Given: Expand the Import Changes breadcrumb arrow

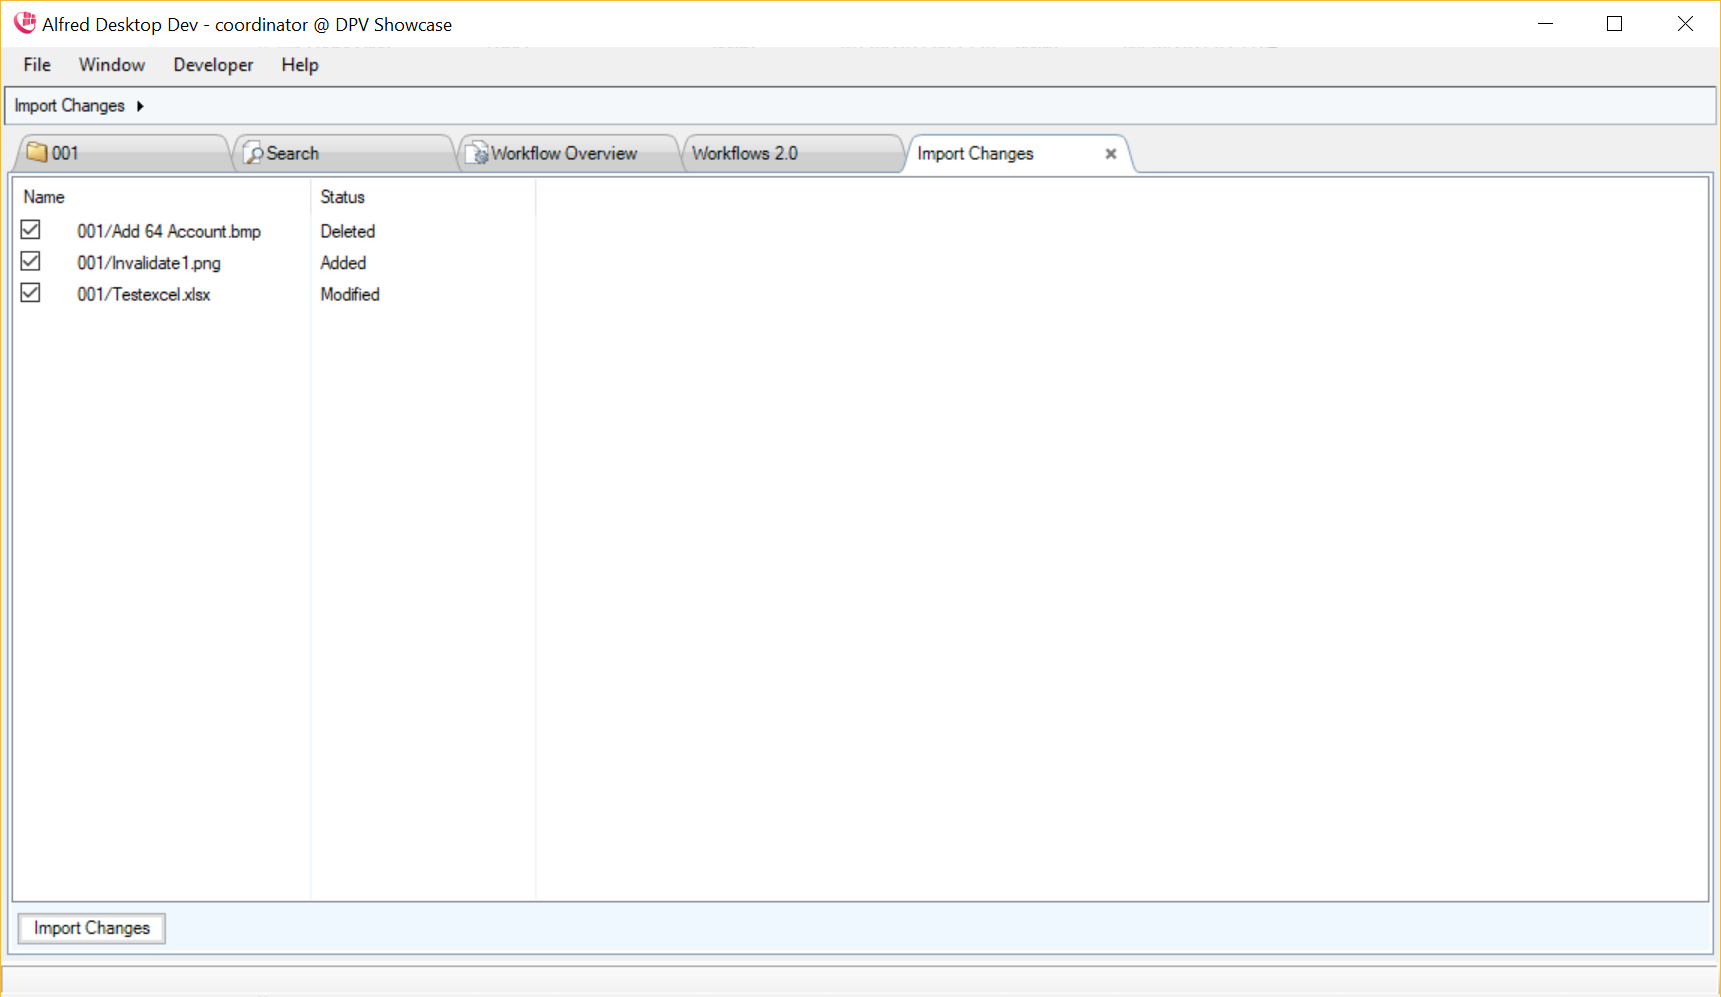Looking at the screenshot, I should click(x=140, y=106).
